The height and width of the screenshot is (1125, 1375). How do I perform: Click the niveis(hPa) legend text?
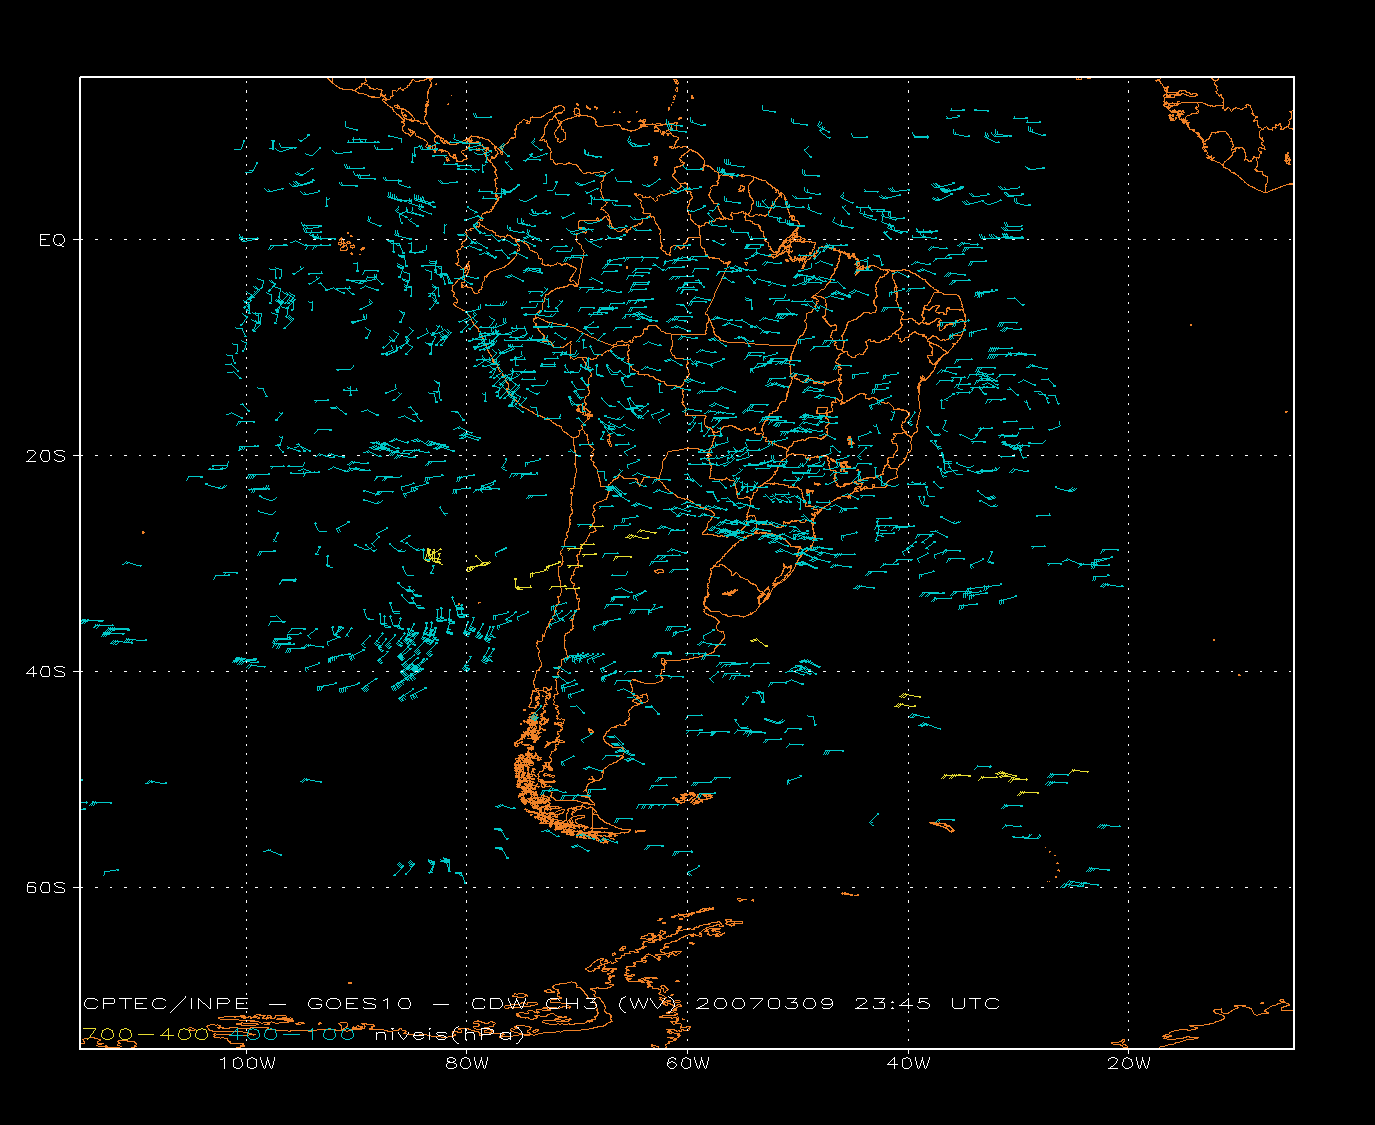[x=450, y=1035]
